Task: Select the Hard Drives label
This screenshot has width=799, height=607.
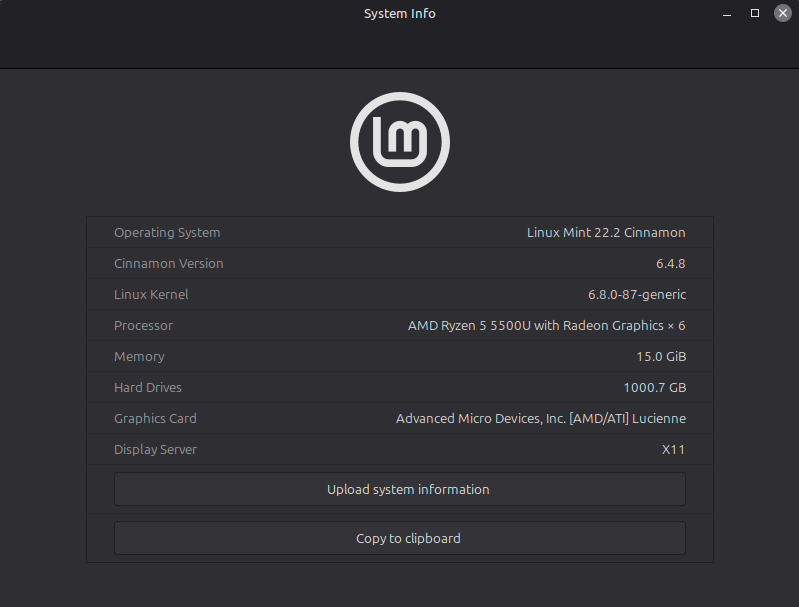Action: [148, 387]
